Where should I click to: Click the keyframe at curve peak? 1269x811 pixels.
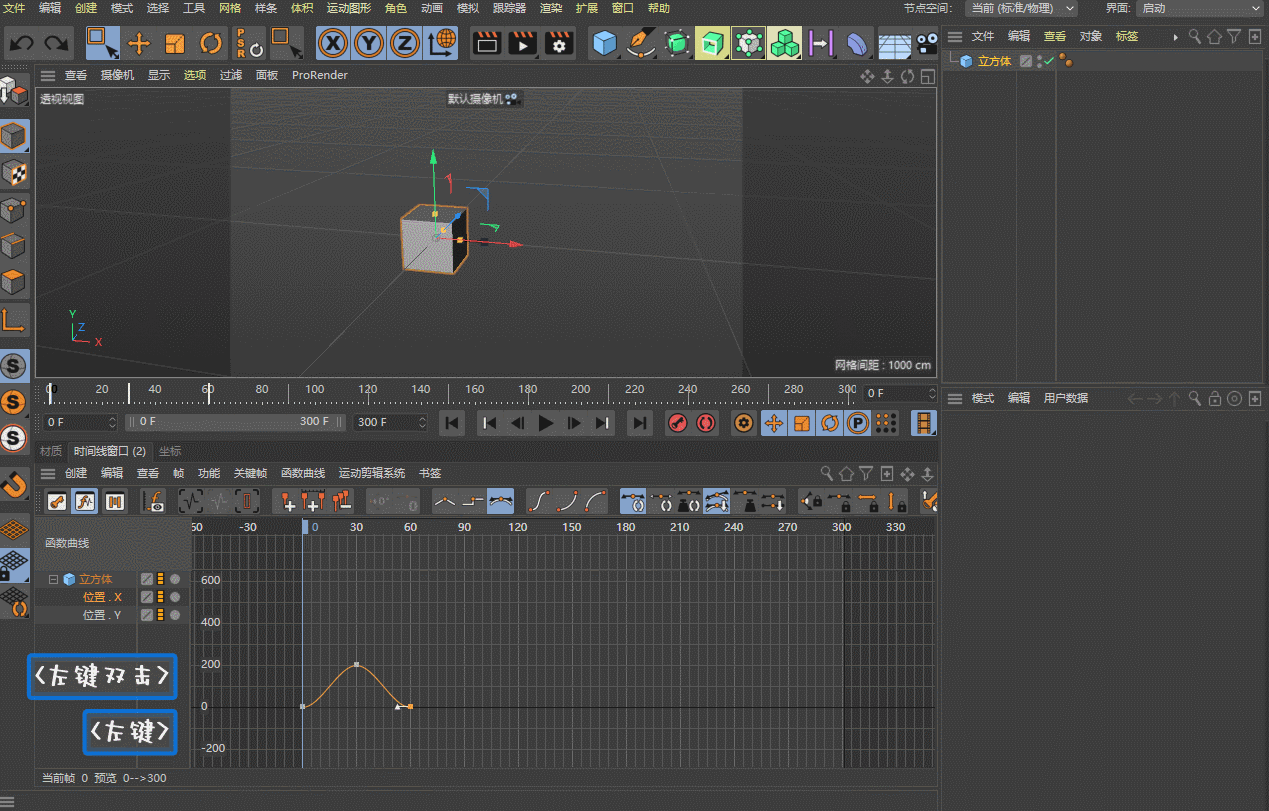coord(357,664)
